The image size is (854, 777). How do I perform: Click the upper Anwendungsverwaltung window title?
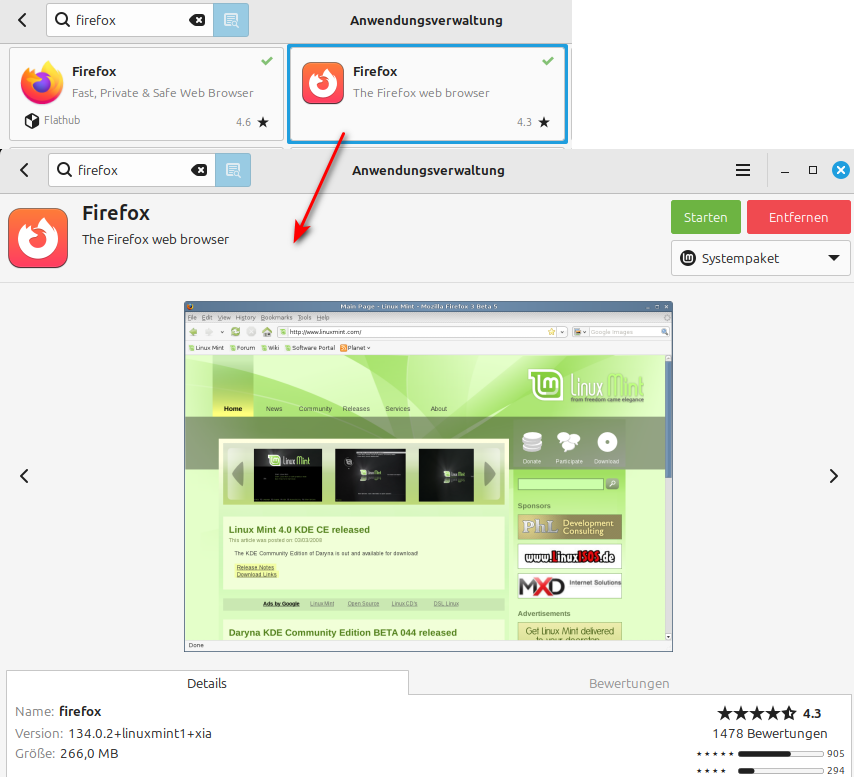point(426,20)
